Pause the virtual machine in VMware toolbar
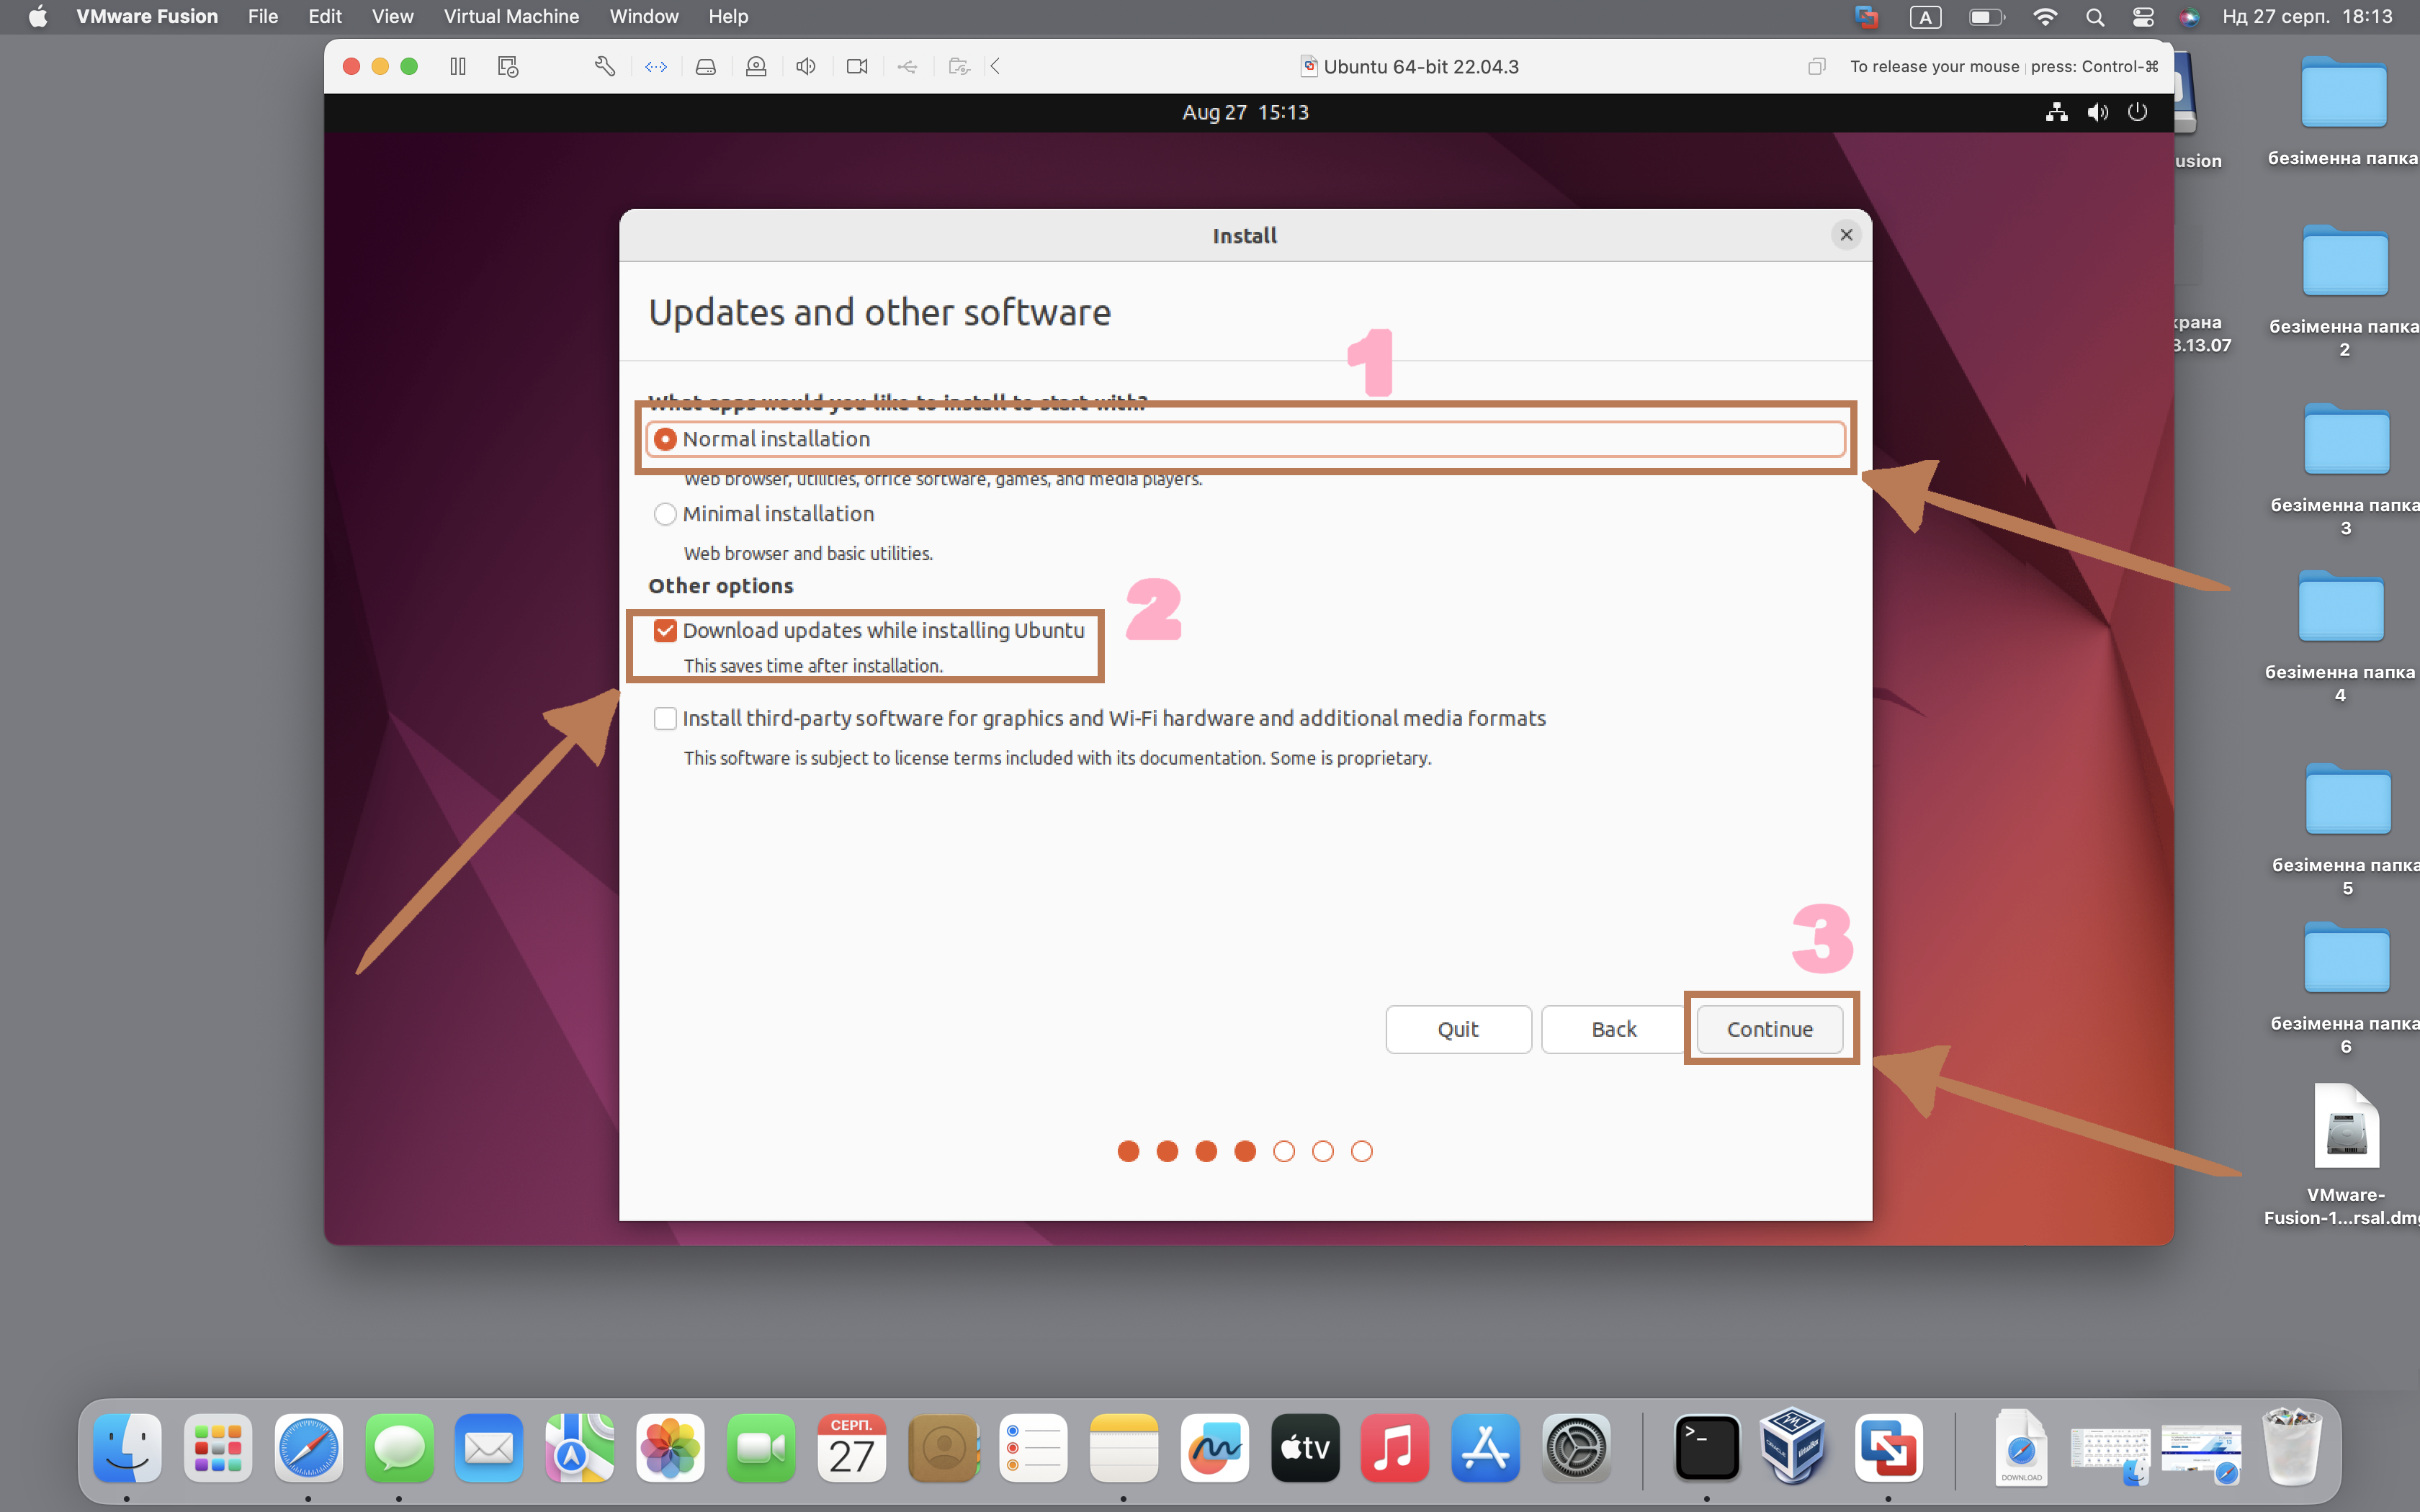Screen dimensions: 2420x1512 point(458,66)
